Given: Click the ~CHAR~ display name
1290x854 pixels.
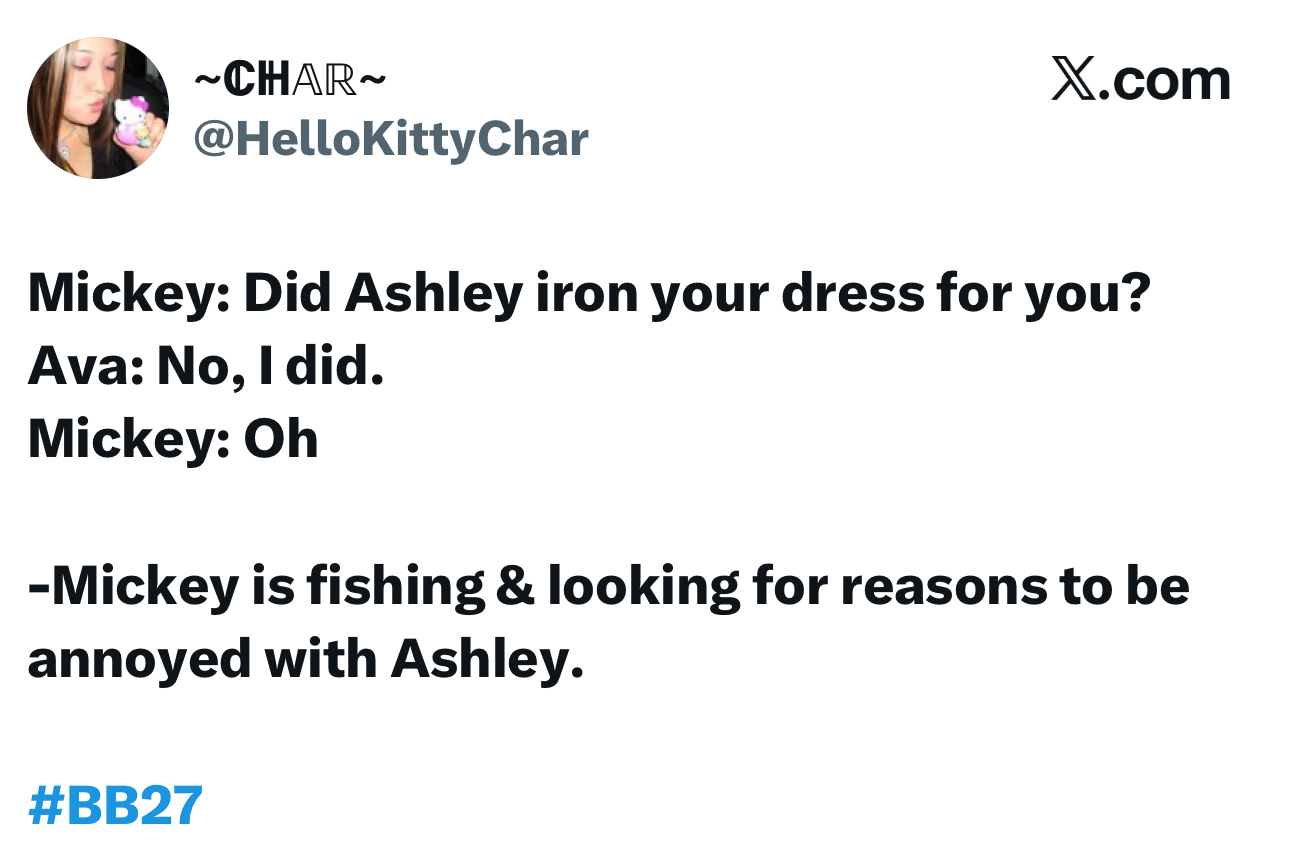Looking at the screenshot, I should coord(289,80).
